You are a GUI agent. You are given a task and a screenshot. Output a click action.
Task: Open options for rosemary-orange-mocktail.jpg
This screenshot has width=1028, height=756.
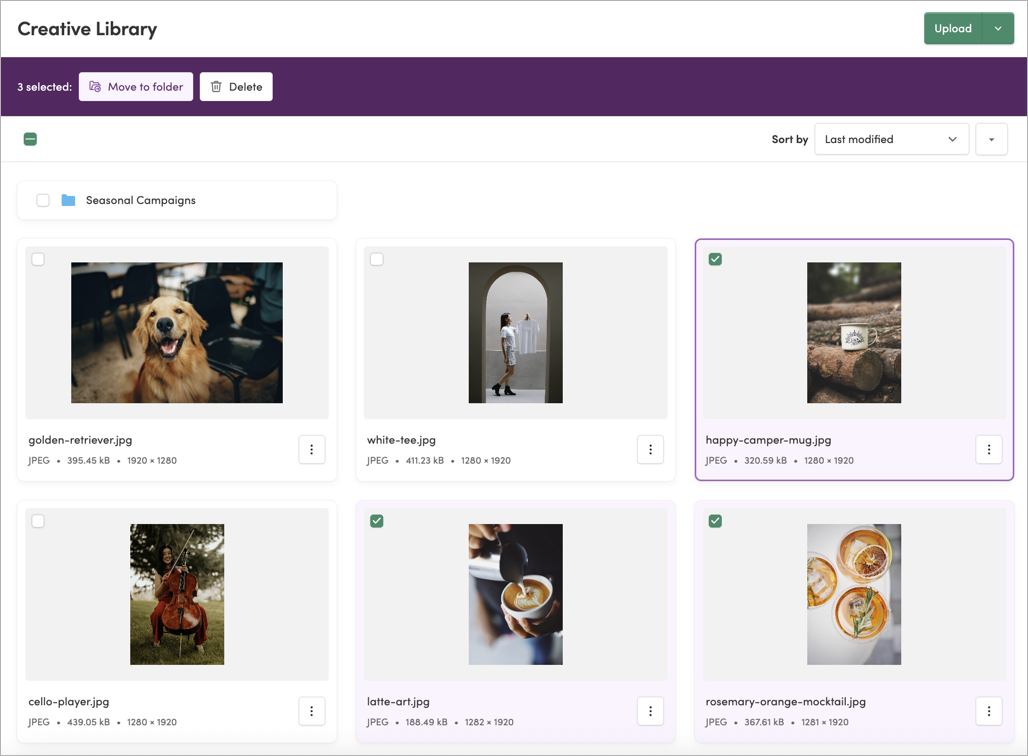(989, 711)
